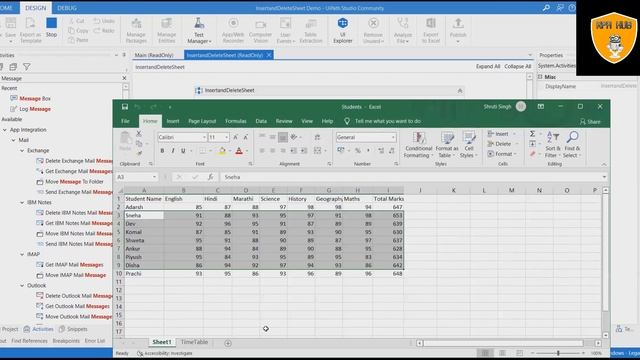Expand the formula bar arrow
This screenshot has width=640, height=360.
(604, 177)
